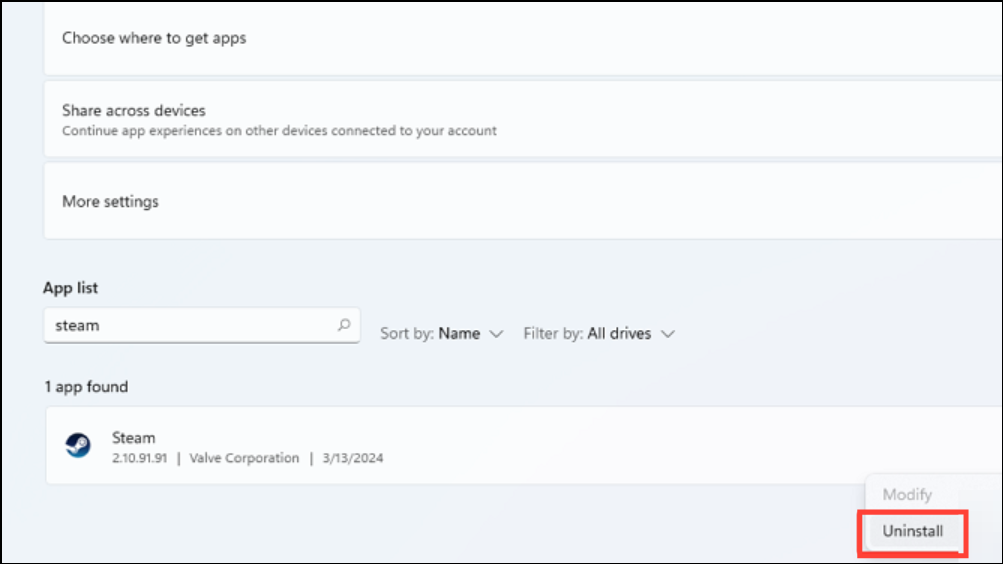Image resolution: width=1003 pixels, height=564 pixels.
Task: Click the chevron next to Sort by Name
Action: [497, 333]
